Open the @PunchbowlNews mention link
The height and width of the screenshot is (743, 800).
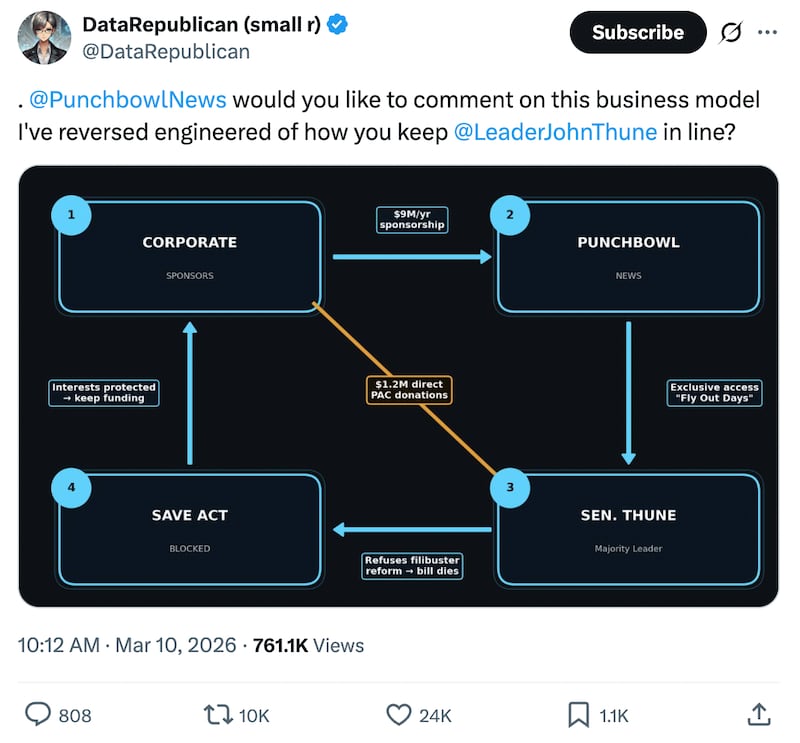(x=128, y=100)
